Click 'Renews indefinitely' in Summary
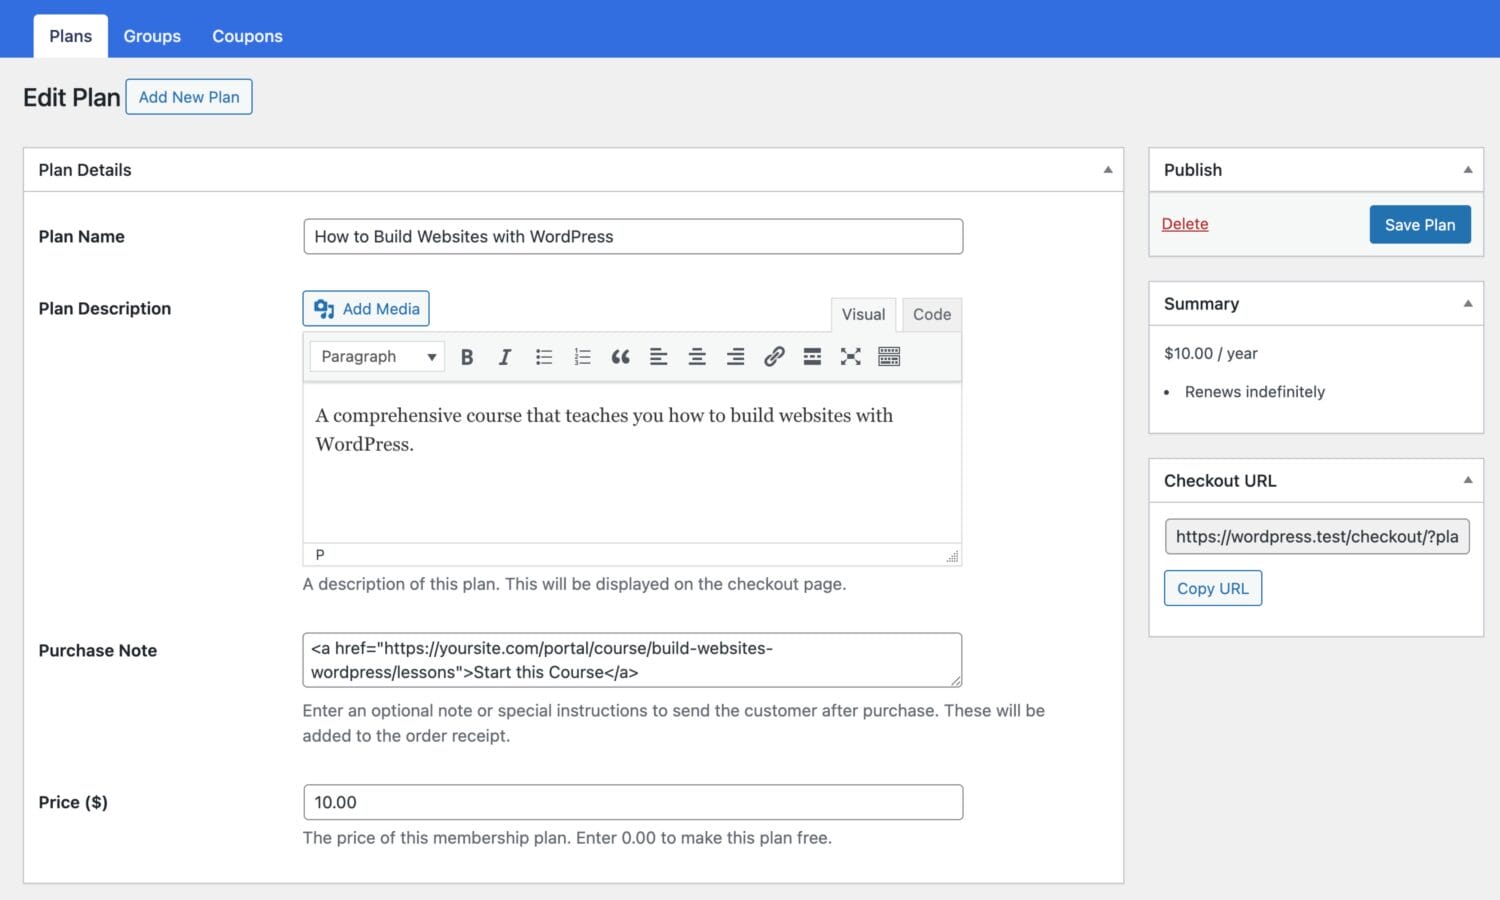Image resolution: width=1500 pixels, height=900 pixels. (1255, 392)
